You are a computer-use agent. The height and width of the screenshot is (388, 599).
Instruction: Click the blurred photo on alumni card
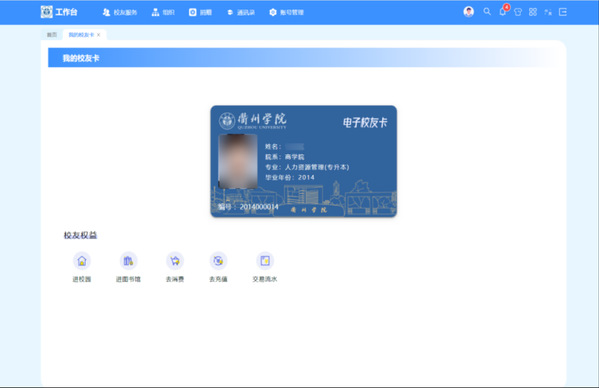(x=238, y=161)
